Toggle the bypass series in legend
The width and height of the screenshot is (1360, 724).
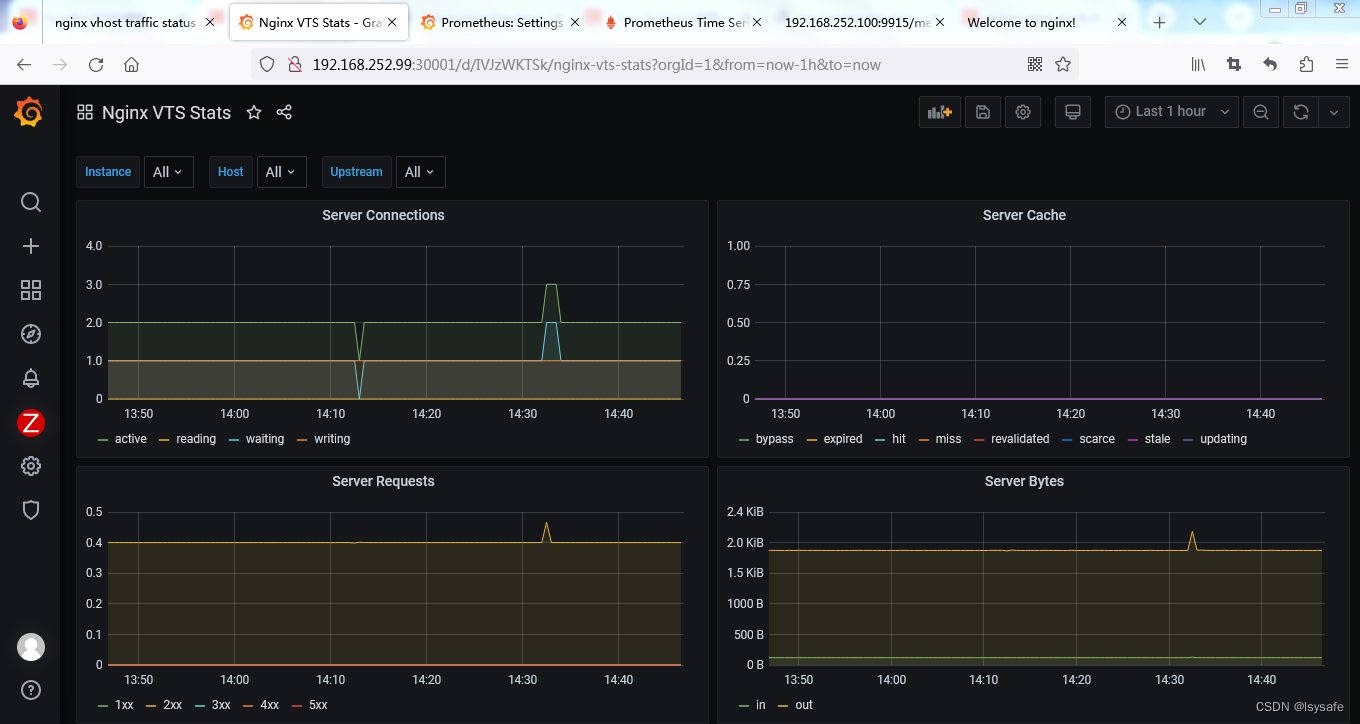774,439
